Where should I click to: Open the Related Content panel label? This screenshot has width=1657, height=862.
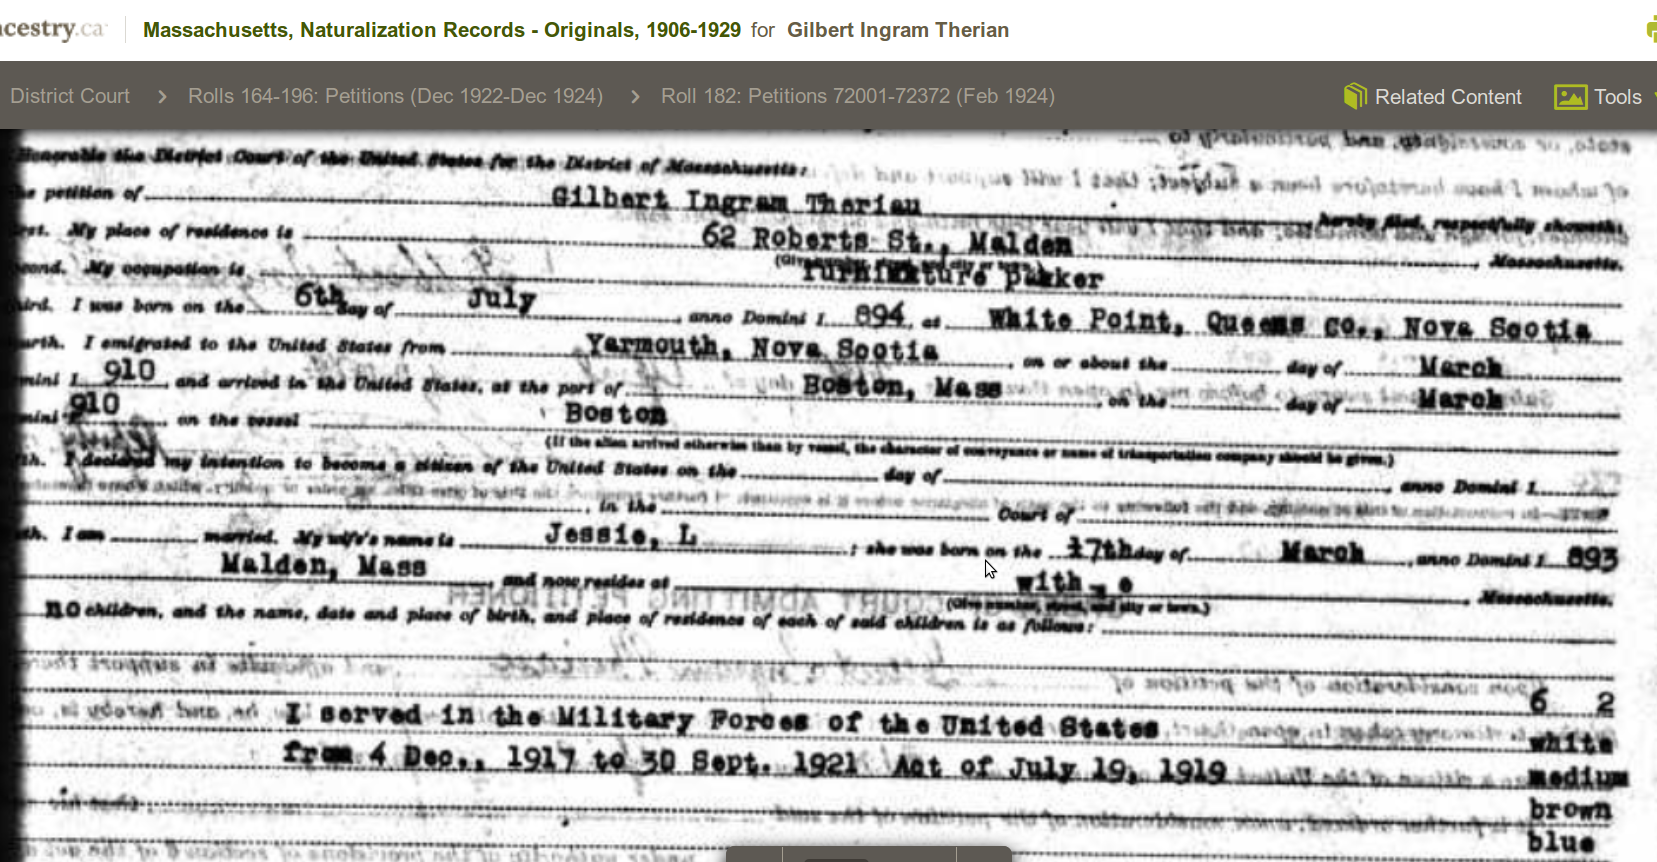pyautogui.click(x=1447, y=97)
